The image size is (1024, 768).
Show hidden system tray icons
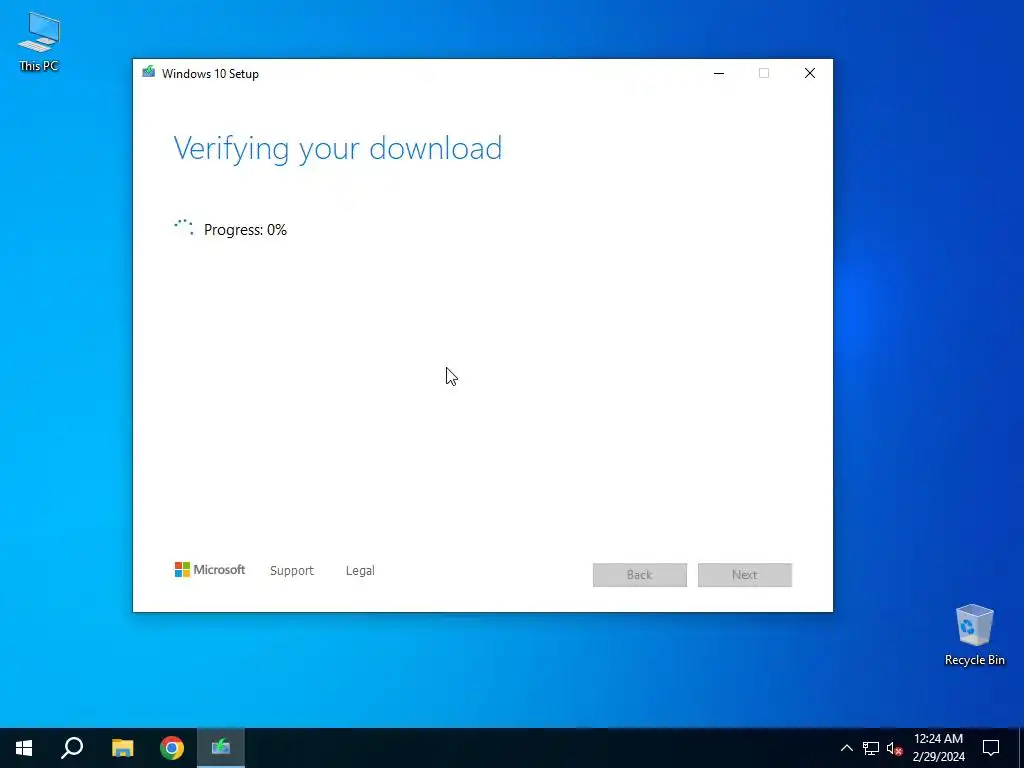pos(846,748)
